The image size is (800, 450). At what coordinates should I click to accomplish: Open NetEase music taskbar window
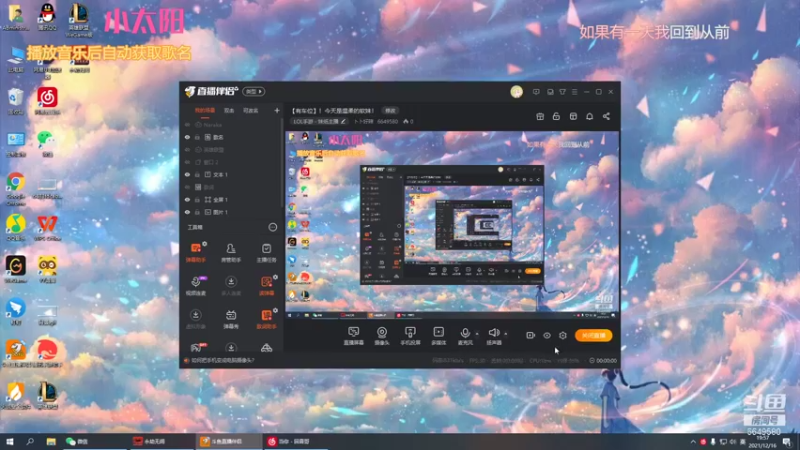tap(295, 441)
